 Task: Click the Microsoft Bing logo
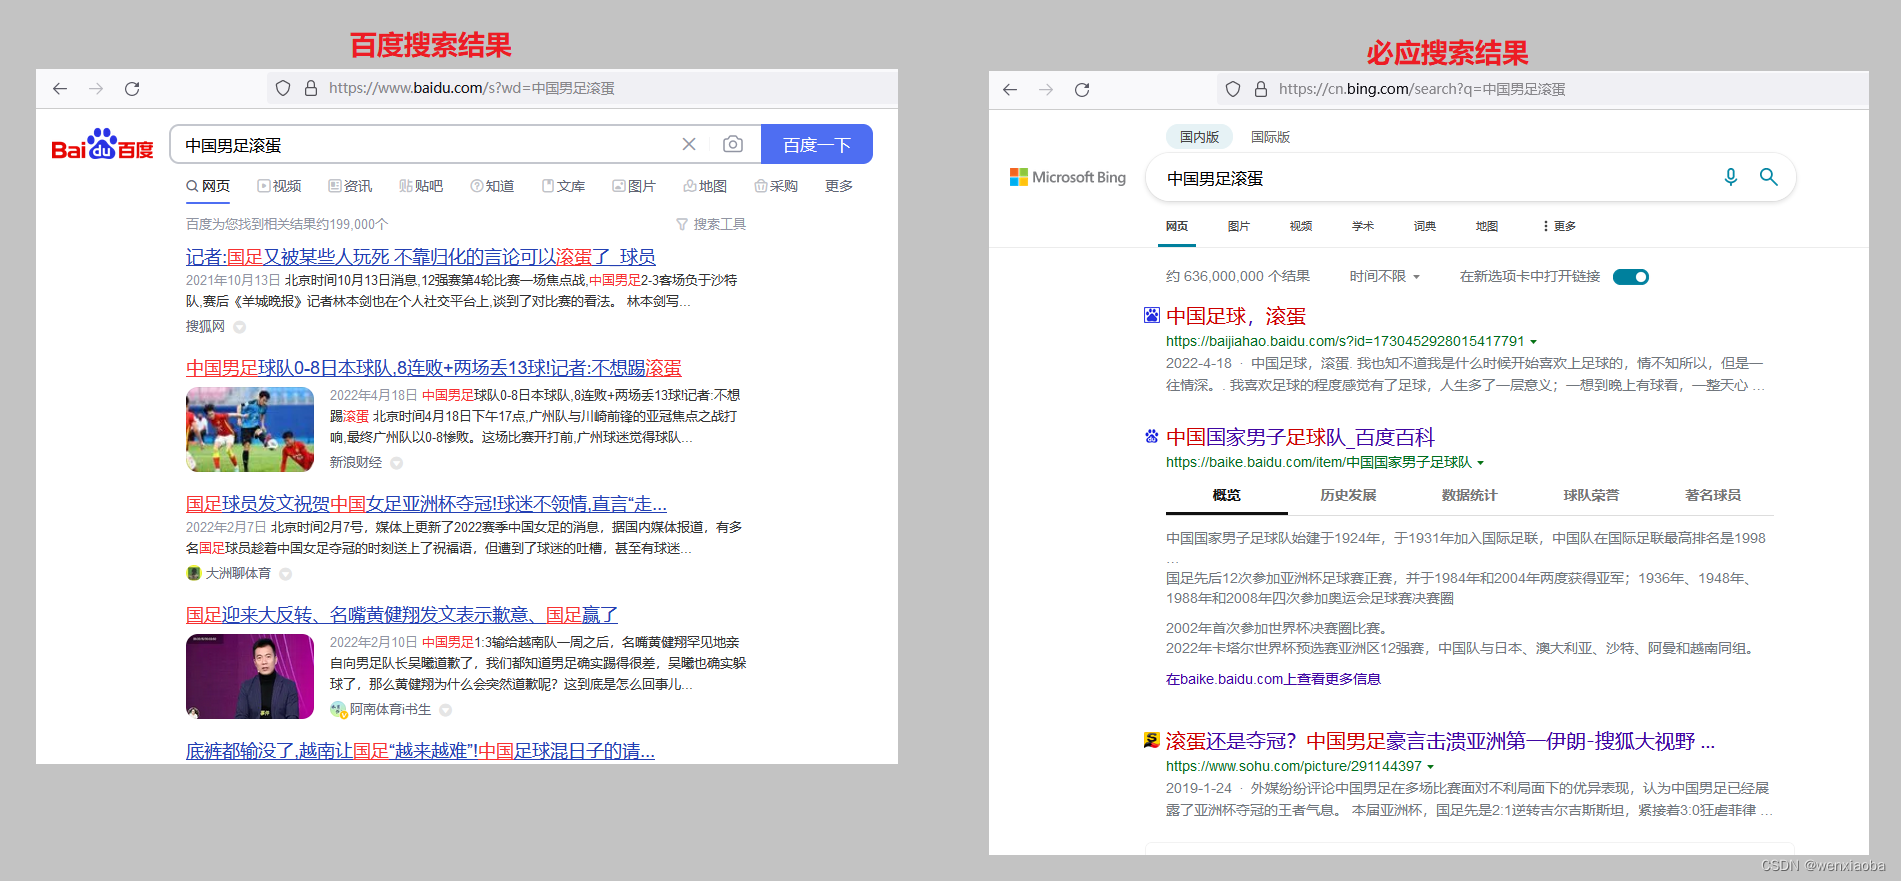(1068, 177)
